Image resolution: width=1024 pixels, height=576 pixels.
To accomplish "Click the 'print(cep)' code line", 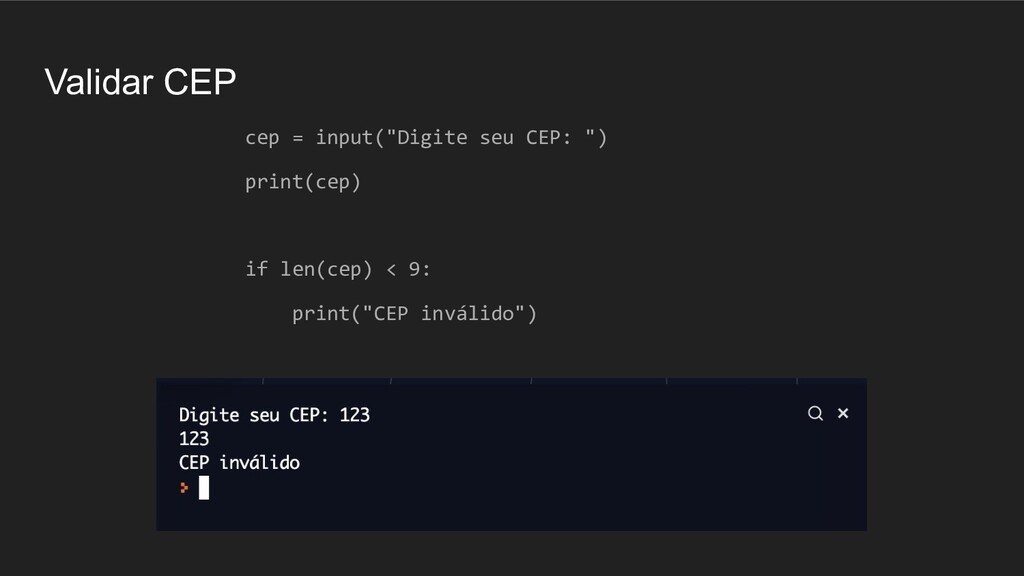I will [x=302, y=182].
